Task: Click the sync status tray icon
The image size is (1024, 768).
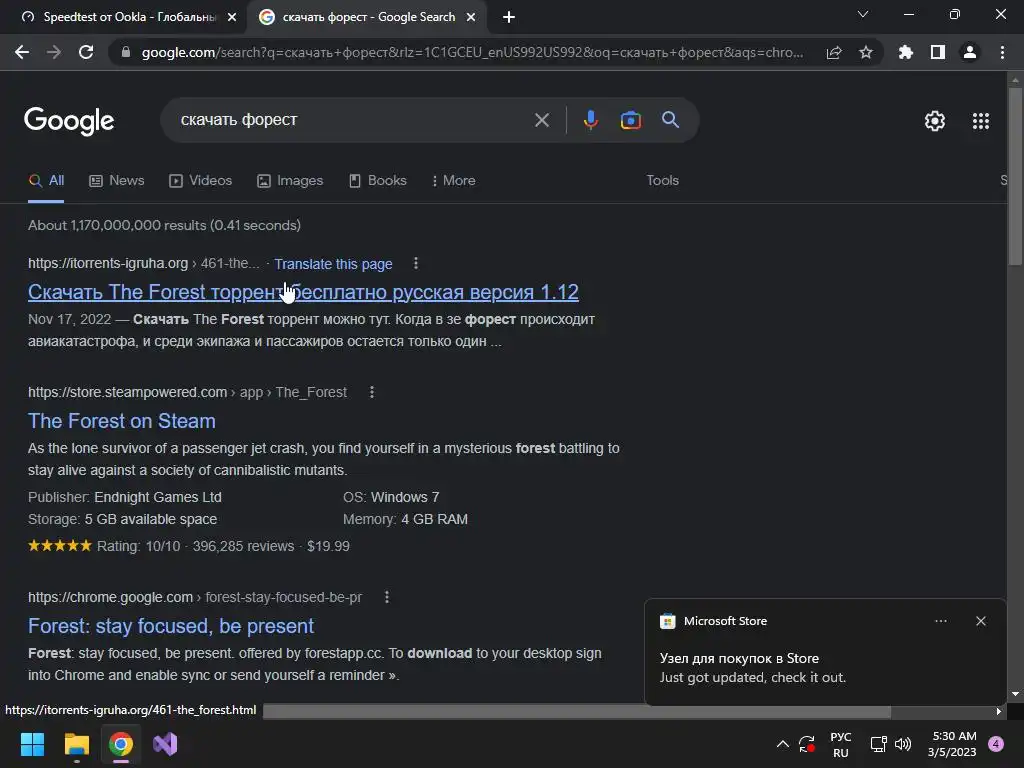Action: [807, 744]
